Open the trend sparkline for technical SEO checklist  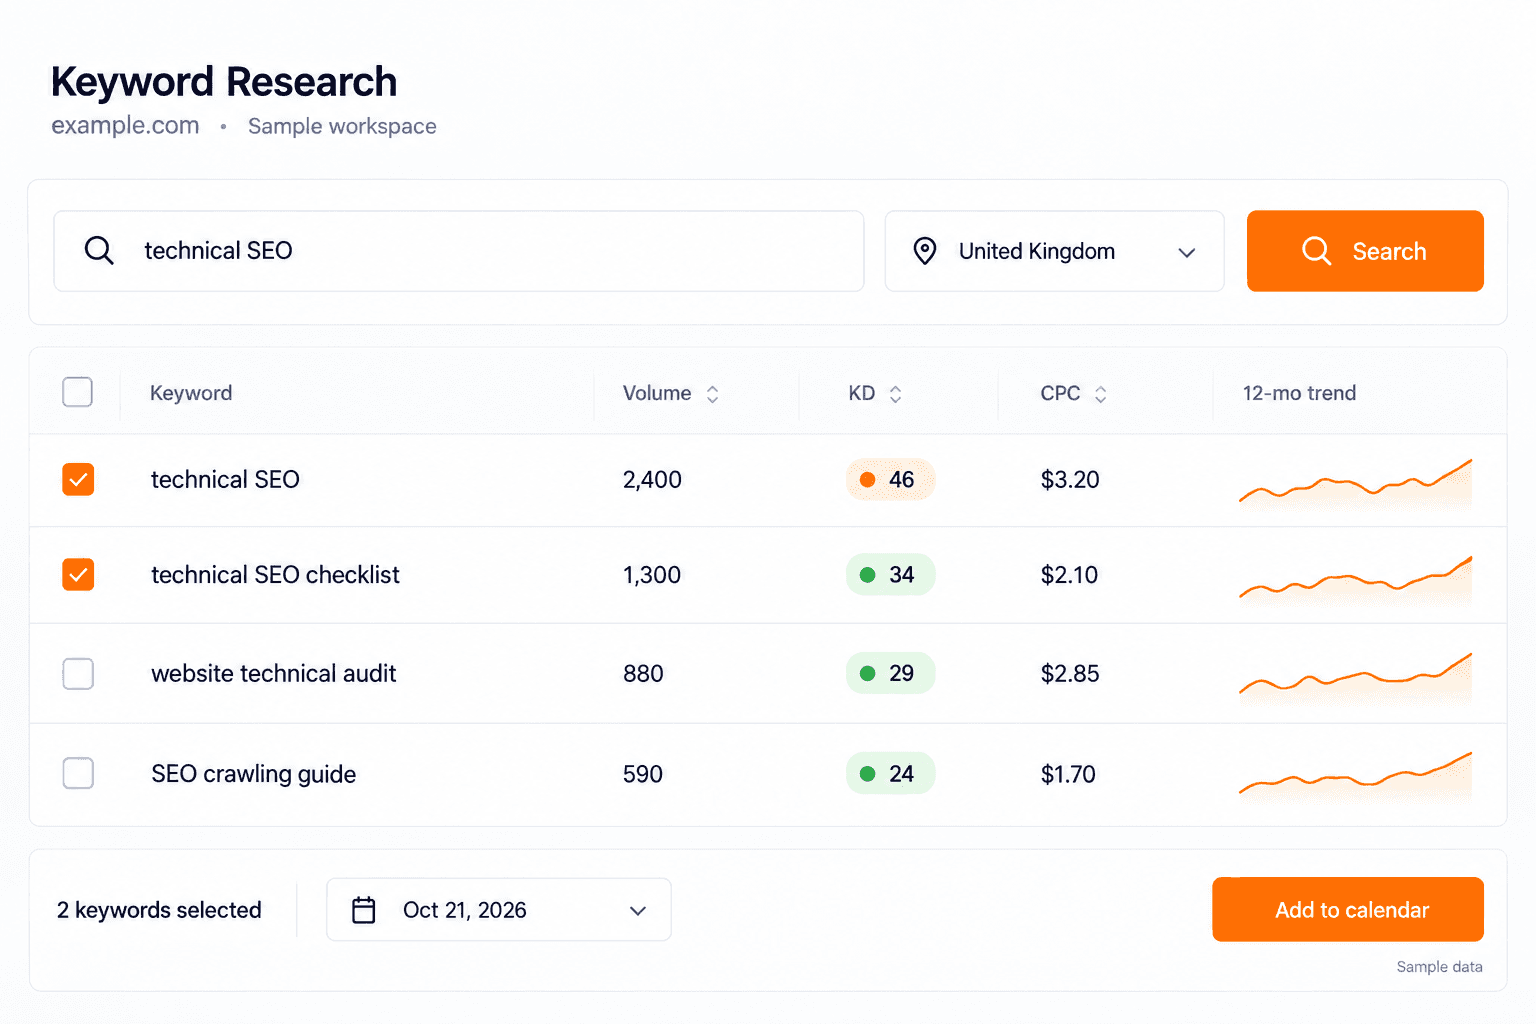1355,579
